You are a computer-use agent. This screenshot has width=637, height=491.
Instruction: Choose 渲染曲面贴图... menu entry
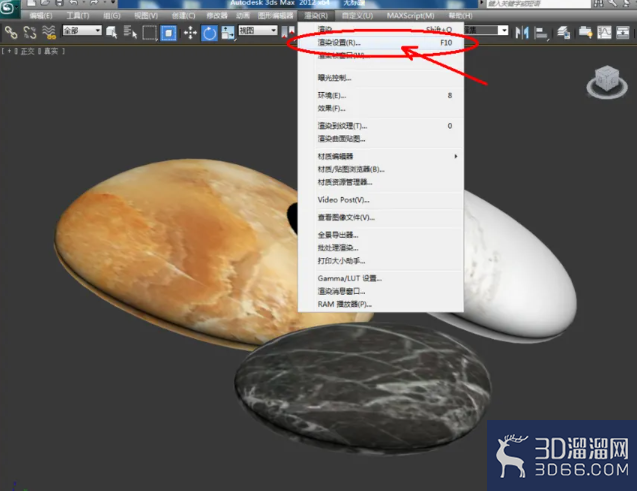tap(381, 139)
